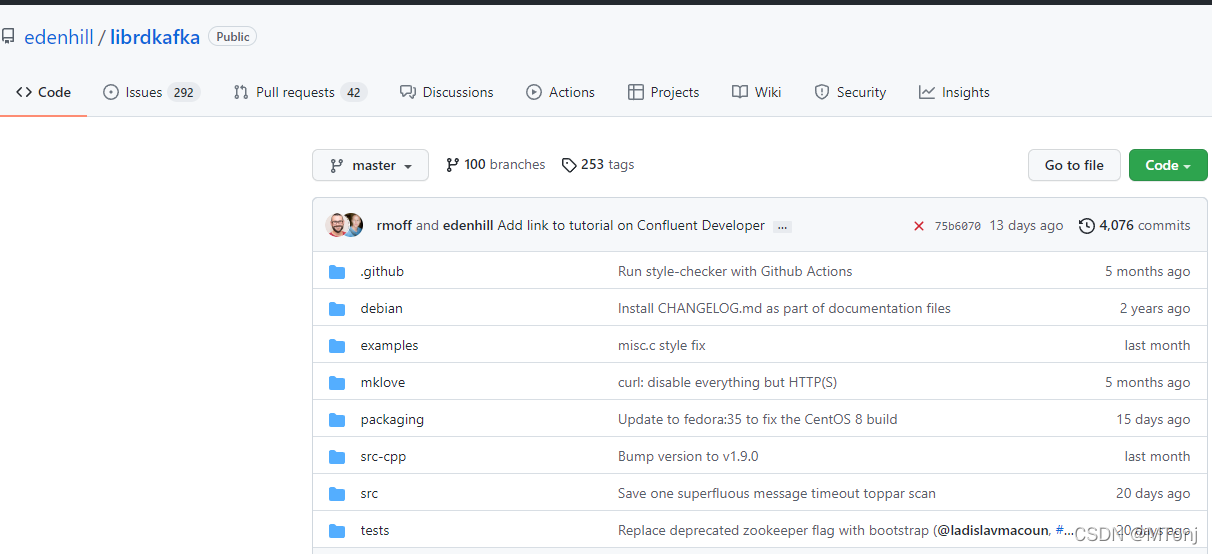Image resolution: width=1212 pixels, height=554 pixels.
Task: Open the librdkafka repository link
Action: (x=155, y=37)
